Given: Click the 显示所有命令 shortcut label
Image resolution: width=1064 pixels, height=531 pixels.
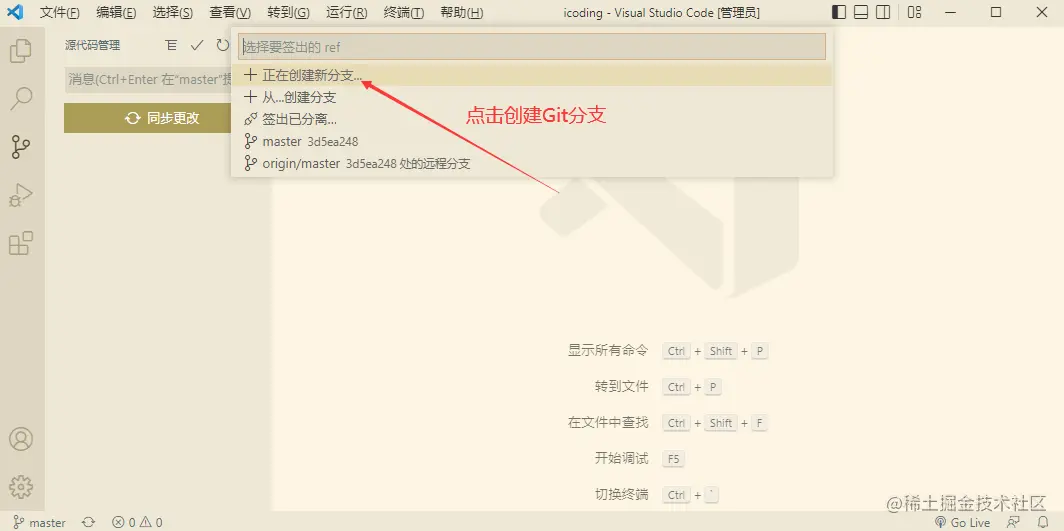Looking at the screenshot, I should point(608,351).
